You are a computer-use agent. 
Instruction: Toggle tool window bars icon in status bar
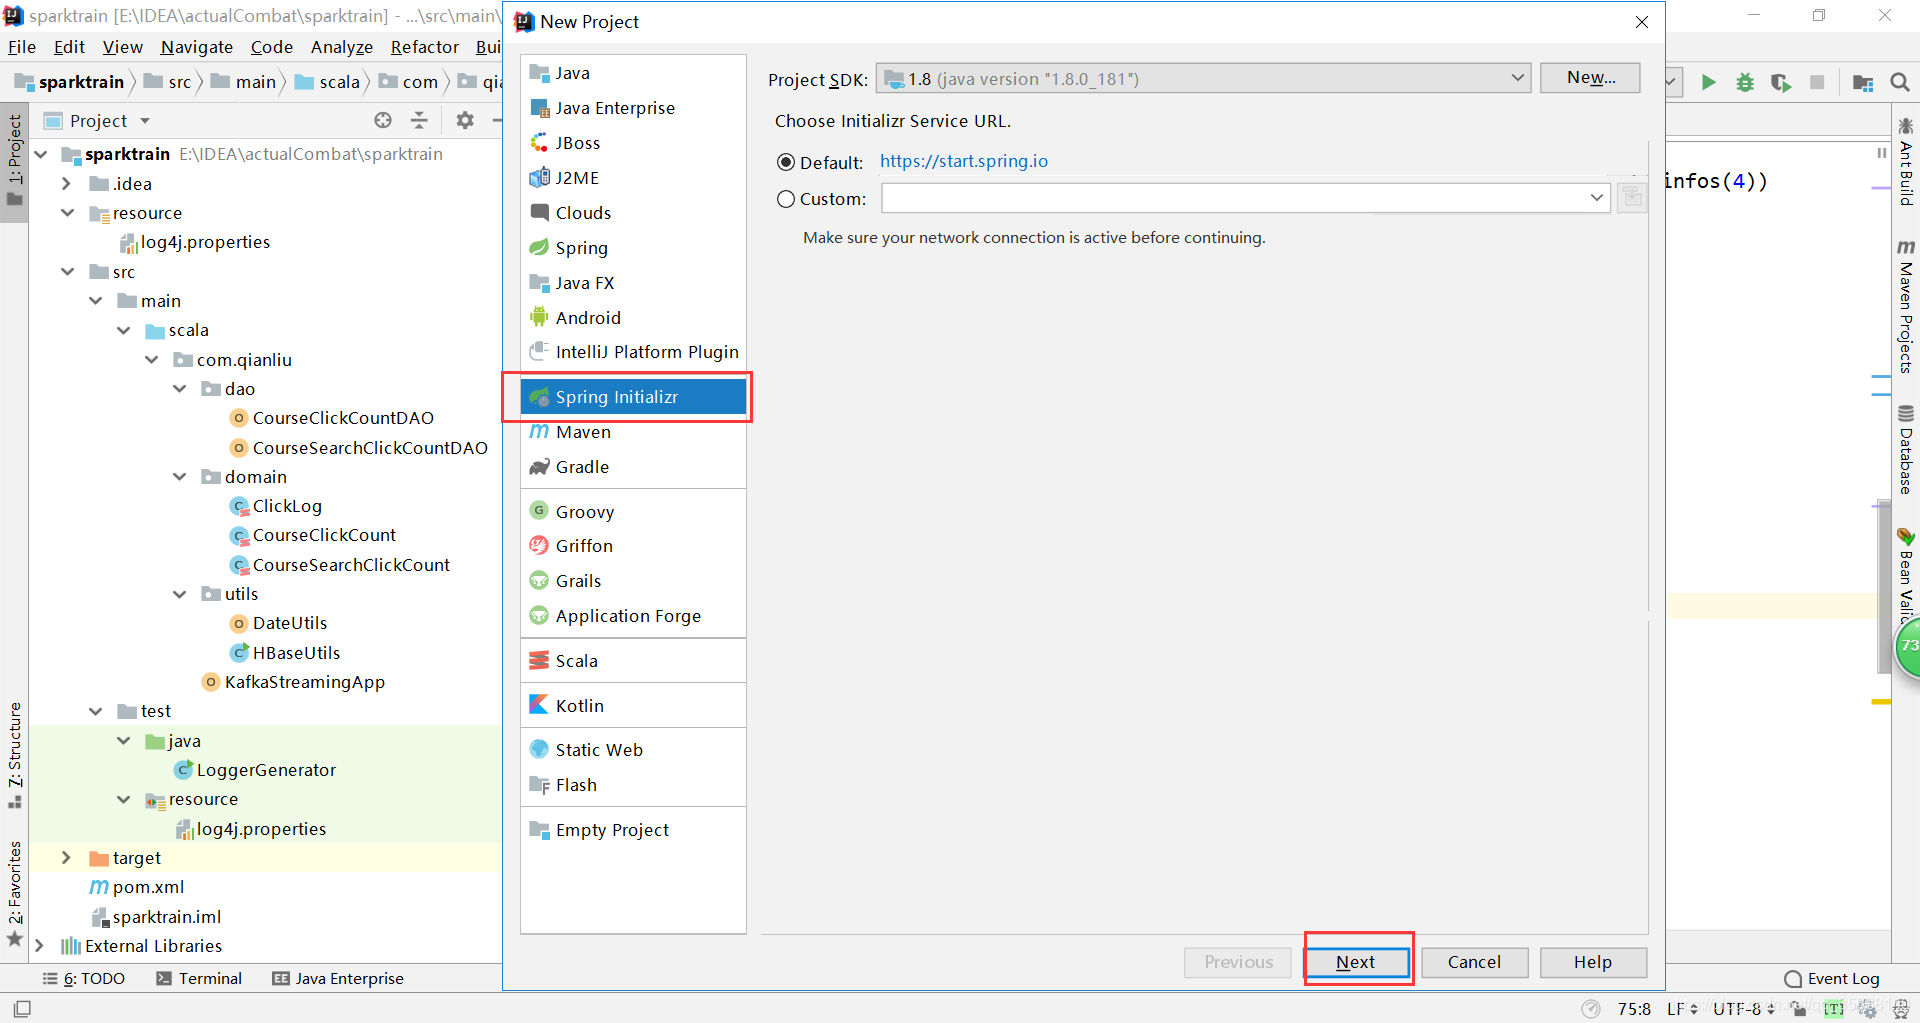click(22, 1008)
